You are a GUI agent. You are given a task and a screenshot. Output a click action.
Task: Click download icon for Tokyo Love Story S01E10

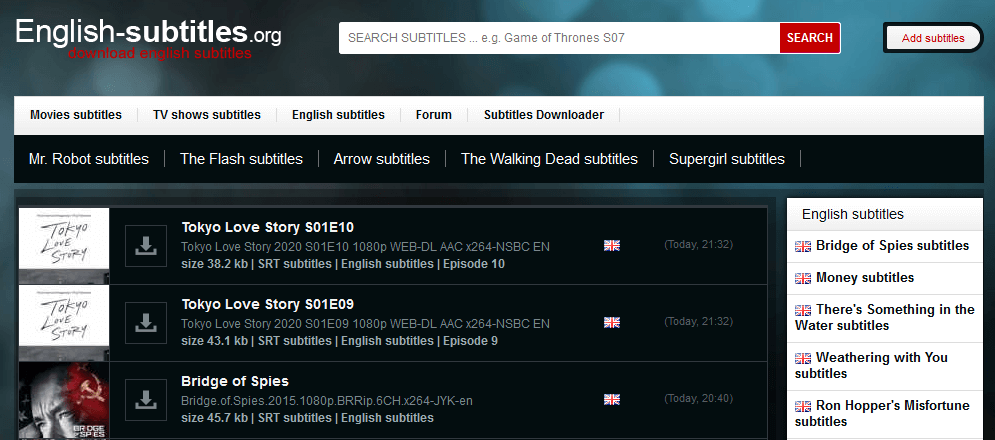tap(146, 246)
